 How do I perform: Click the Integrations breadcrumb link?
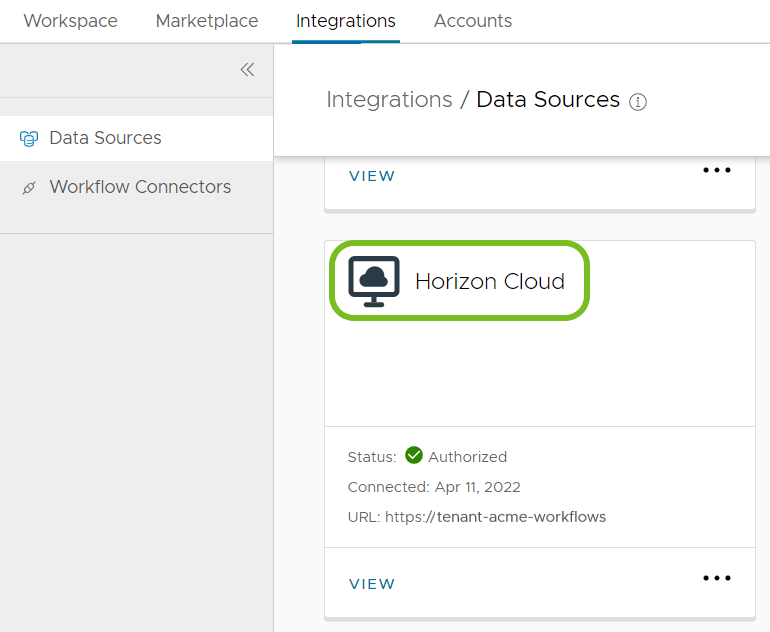click(x=389, y=100)
